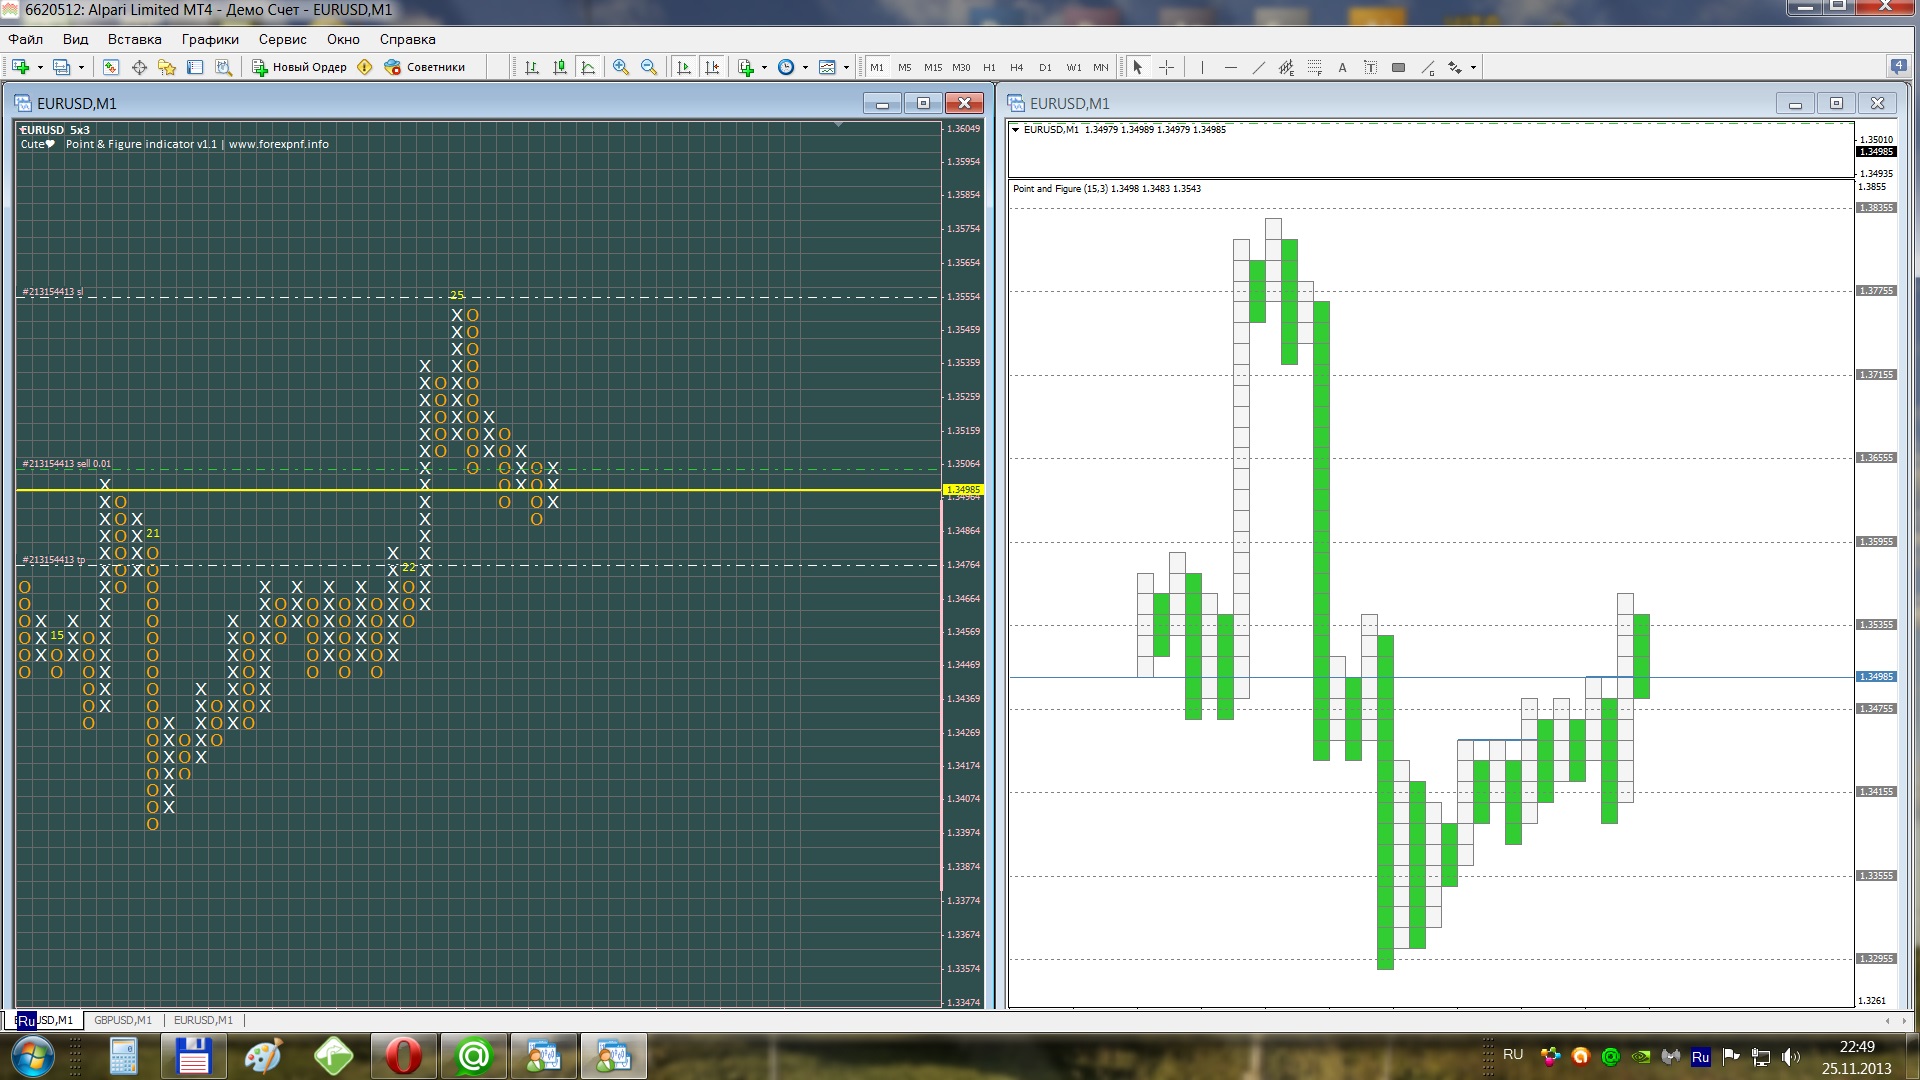
Task: Open the periods clock dropdown arrow
Action: point(805,67)
